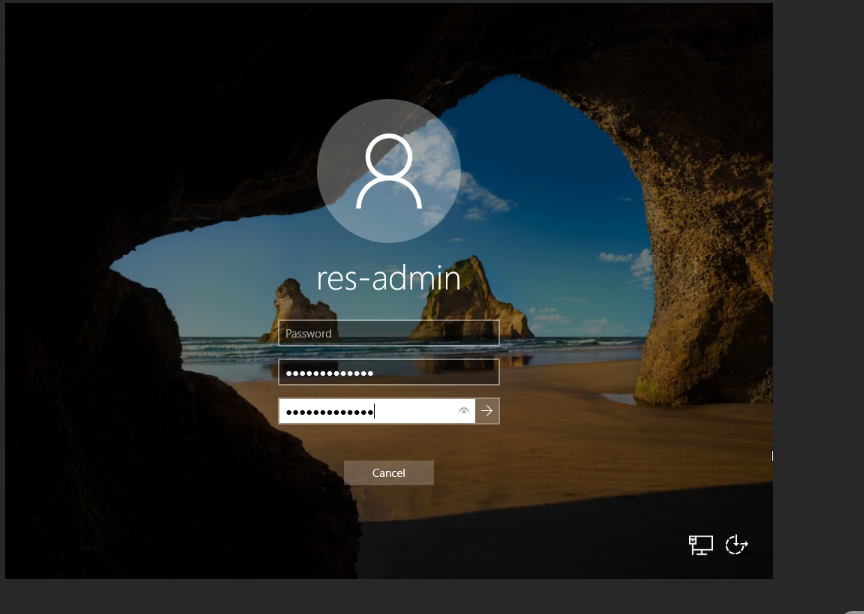Viewport: 864px width, 614px height.
Task: Click the res-admin username label
Action: (389, 278)
